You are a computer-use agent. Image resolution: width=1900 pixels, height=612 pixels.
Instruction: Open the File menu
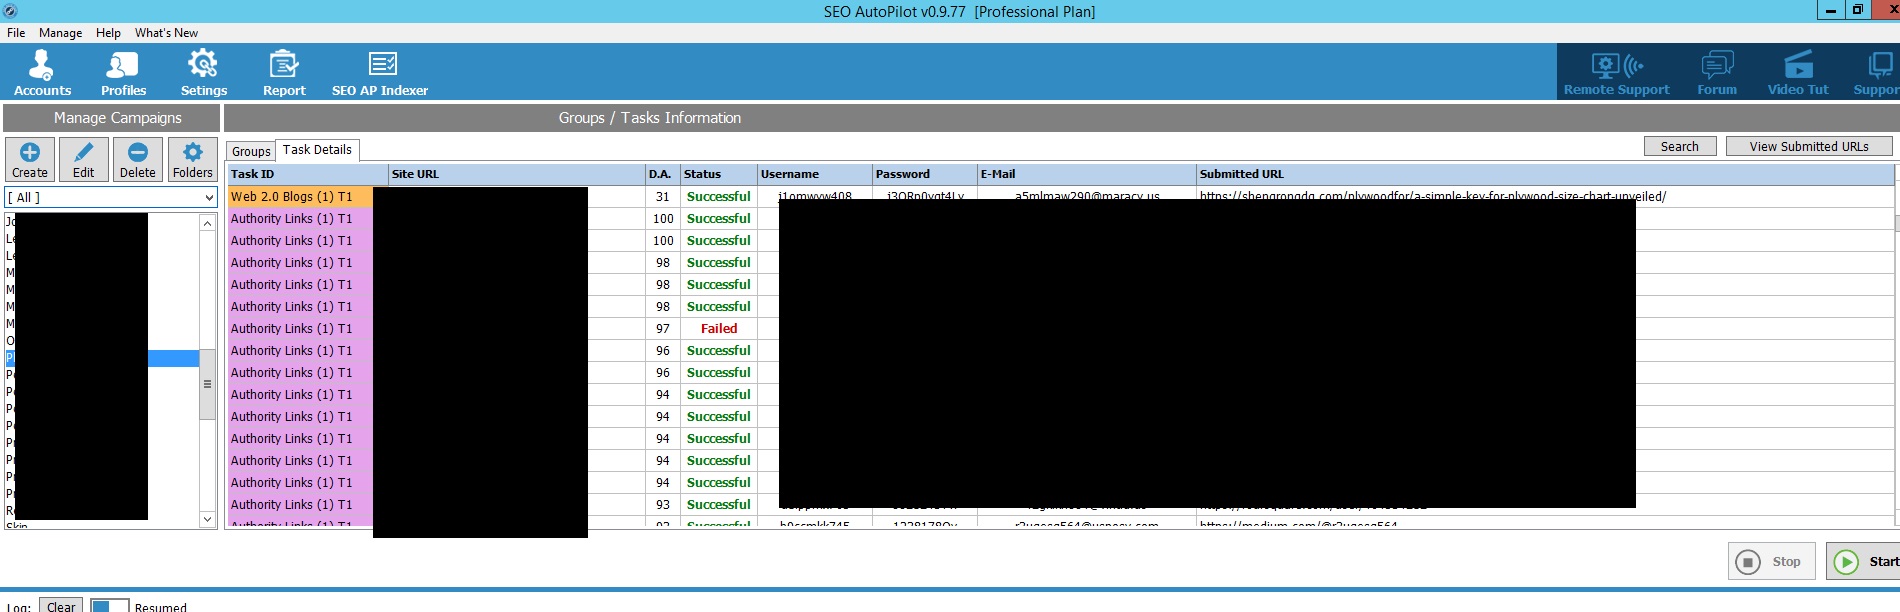[x=16, y=33]
